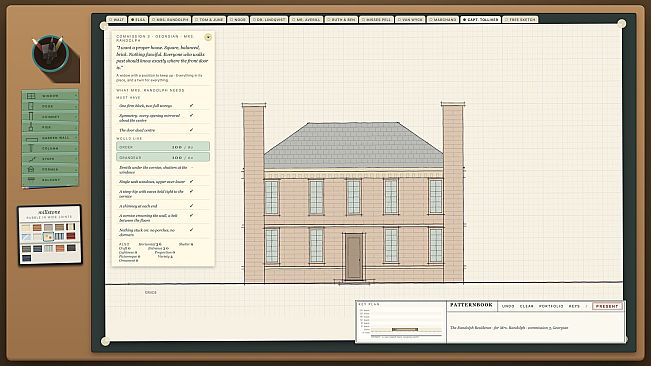Open the Van Wyck tab
This screenshot has height=366, width=651.
click(x=410, y=20)
